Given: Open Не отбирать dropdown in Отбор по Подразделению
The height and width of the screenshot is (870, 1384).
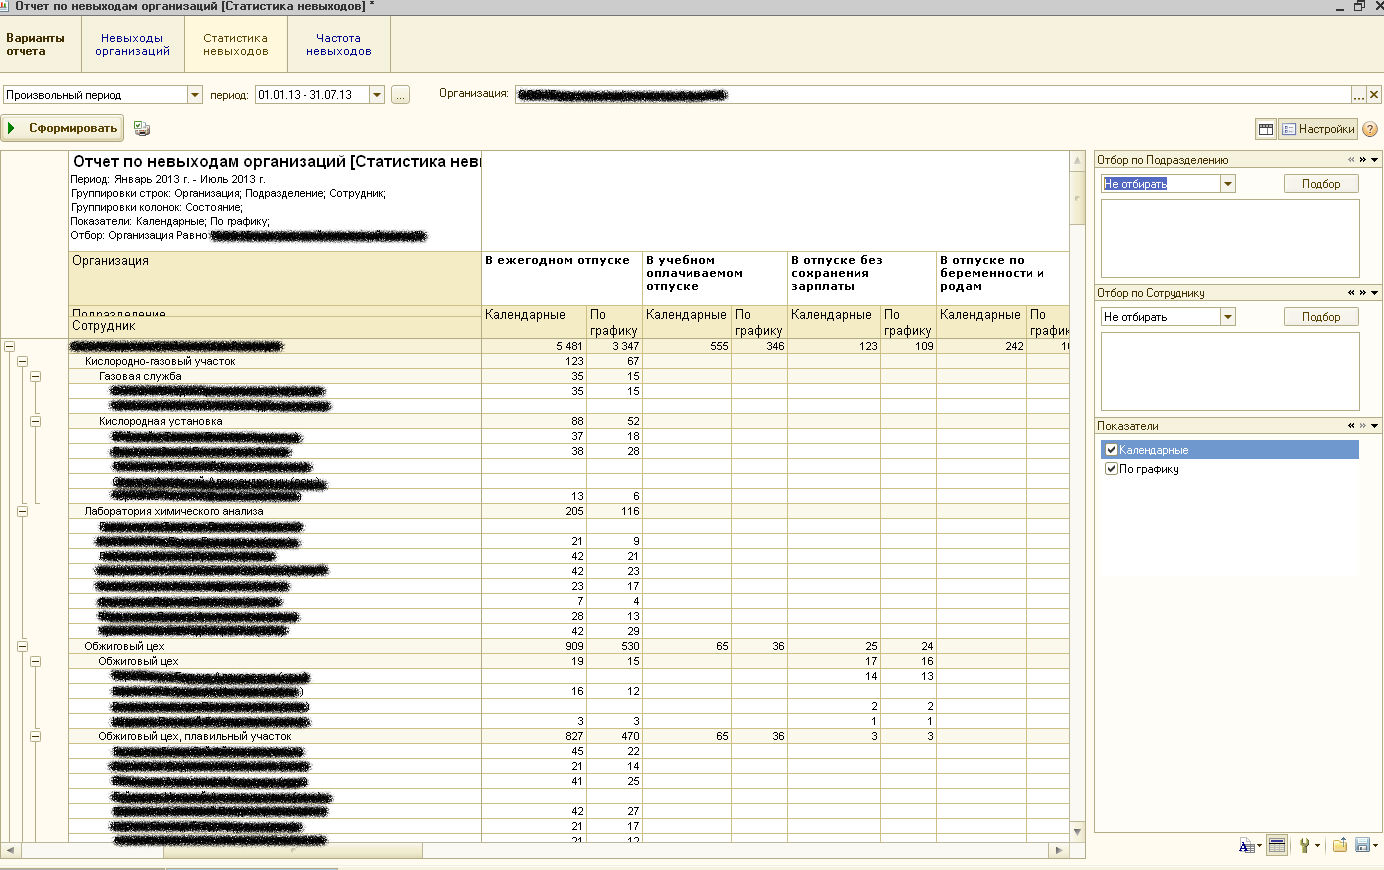Looking at the screenshot, I should point(1228,184).
